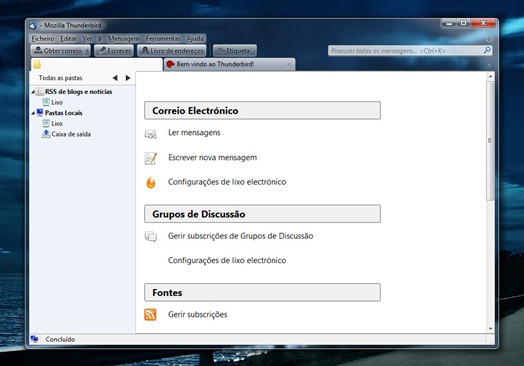
Task: Select the folder tab with yellow folder icon
Action: coord(96,64)
